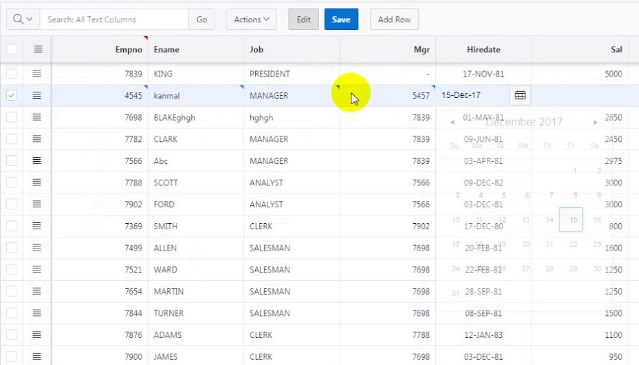639x365 pixels.
Task: Open the header row actions menu icon
Action: [38, 49]
